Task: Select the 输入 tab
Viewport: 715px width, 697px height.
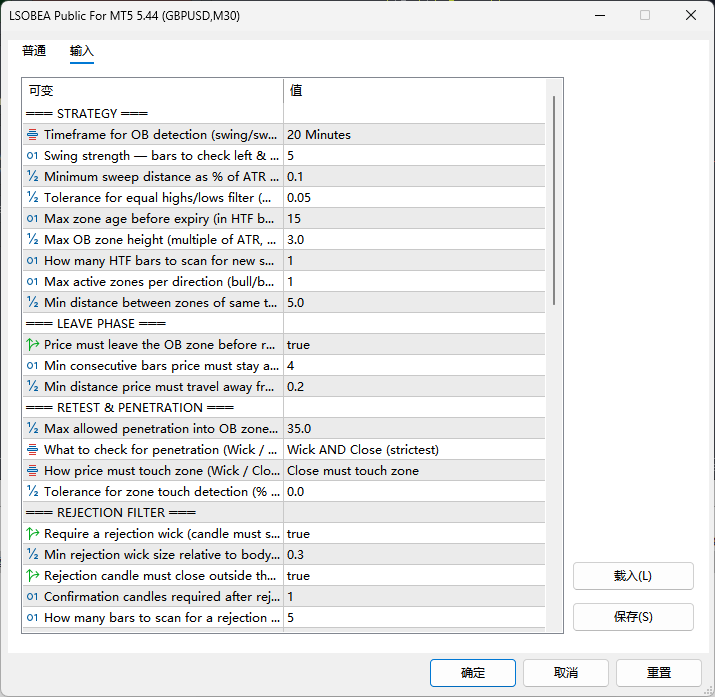Action: tap(82, 51)
